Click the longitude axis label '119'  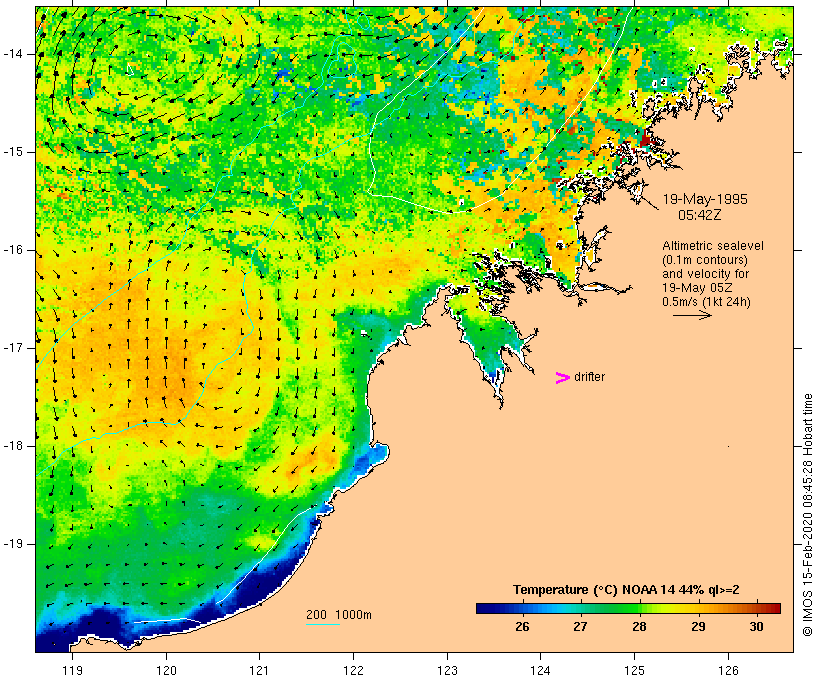(x=72, y=670)
